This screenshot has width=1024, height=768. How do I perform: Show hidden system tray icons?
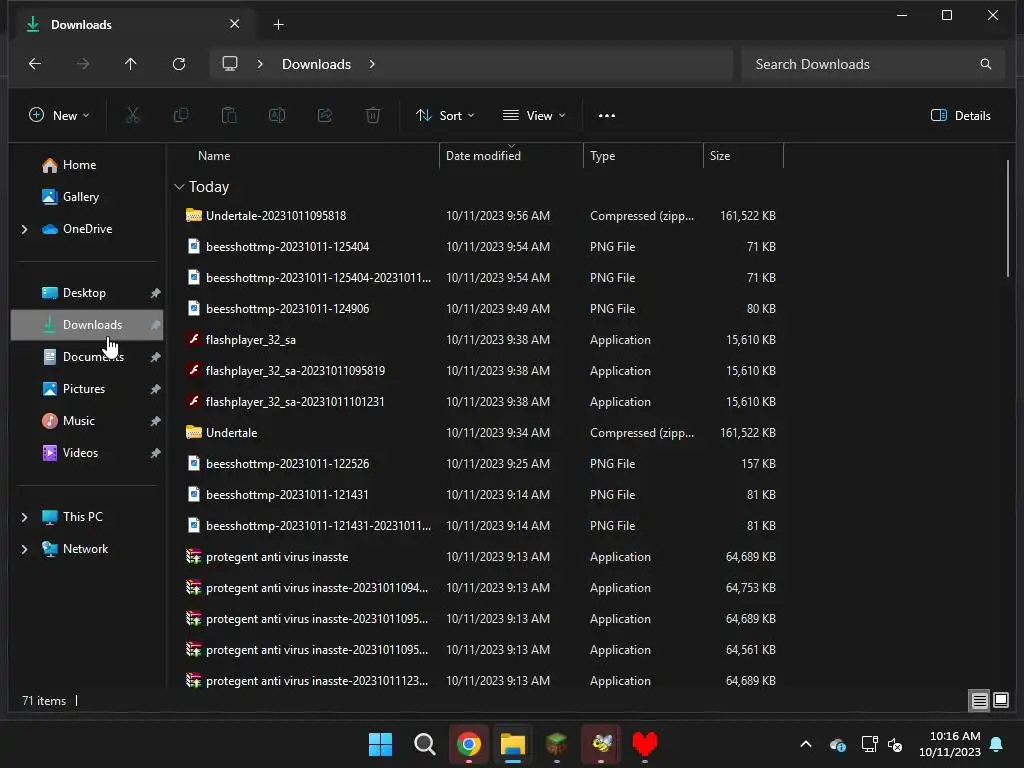point(806,744)
